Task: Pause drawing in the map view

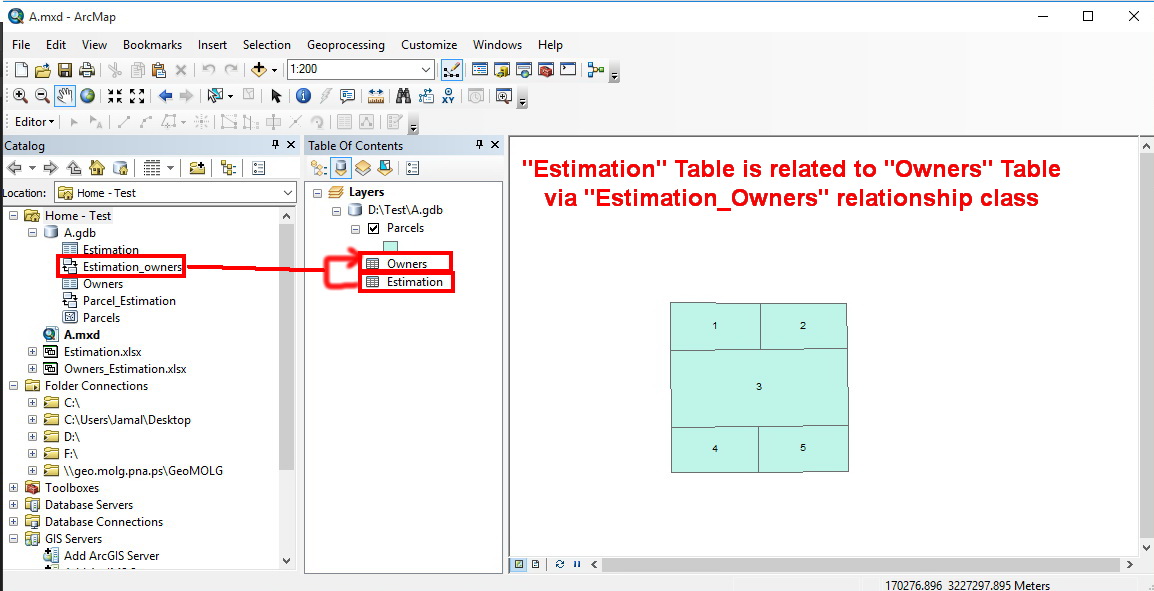Action: [576, 565]
